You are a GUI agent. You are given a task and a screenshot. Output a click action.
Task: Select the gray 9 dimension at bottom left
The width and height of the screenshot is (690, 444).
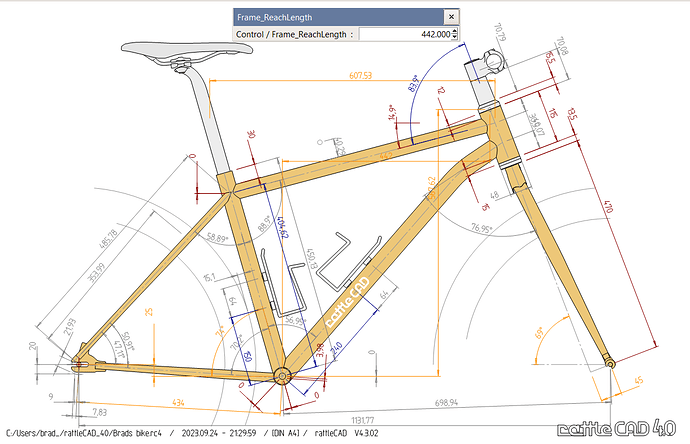[51, 396]
